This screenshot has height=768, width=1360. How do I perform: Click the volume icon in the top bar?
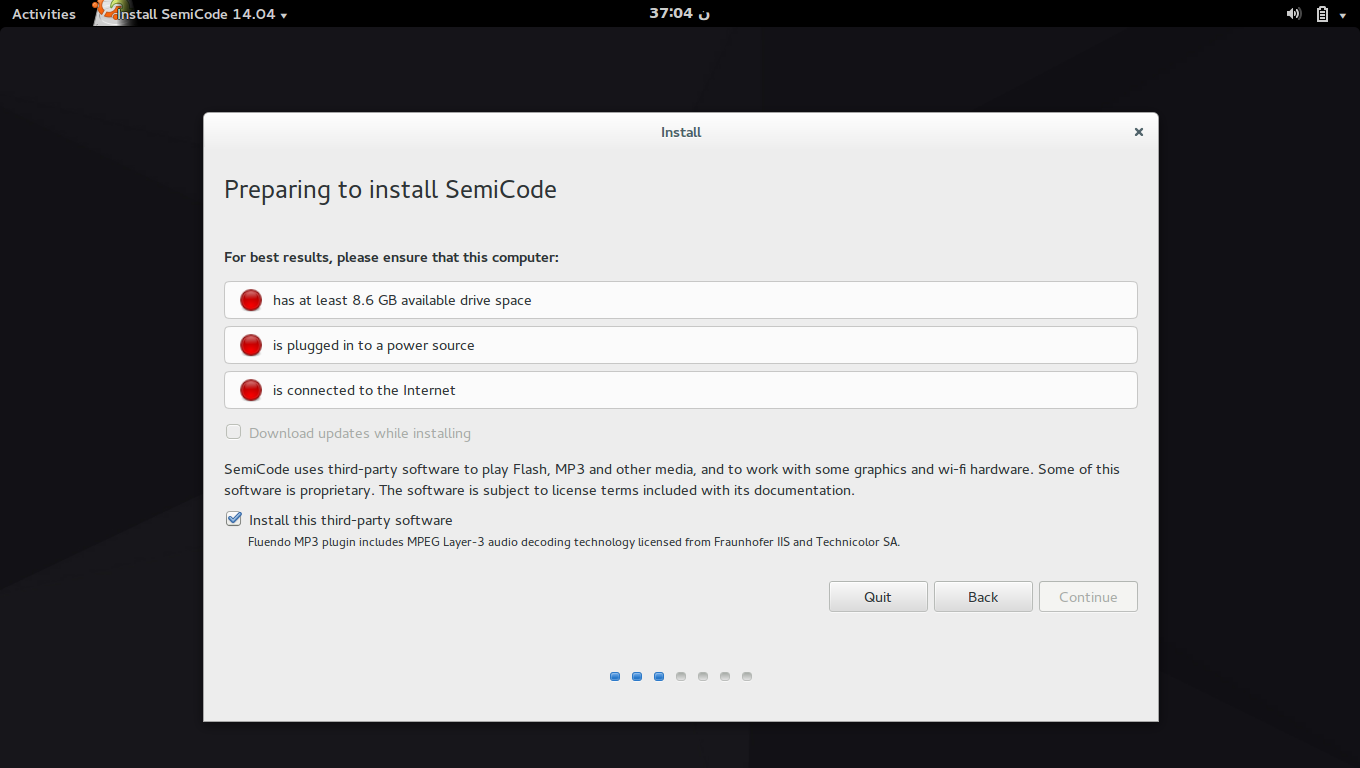(1293, 13)
